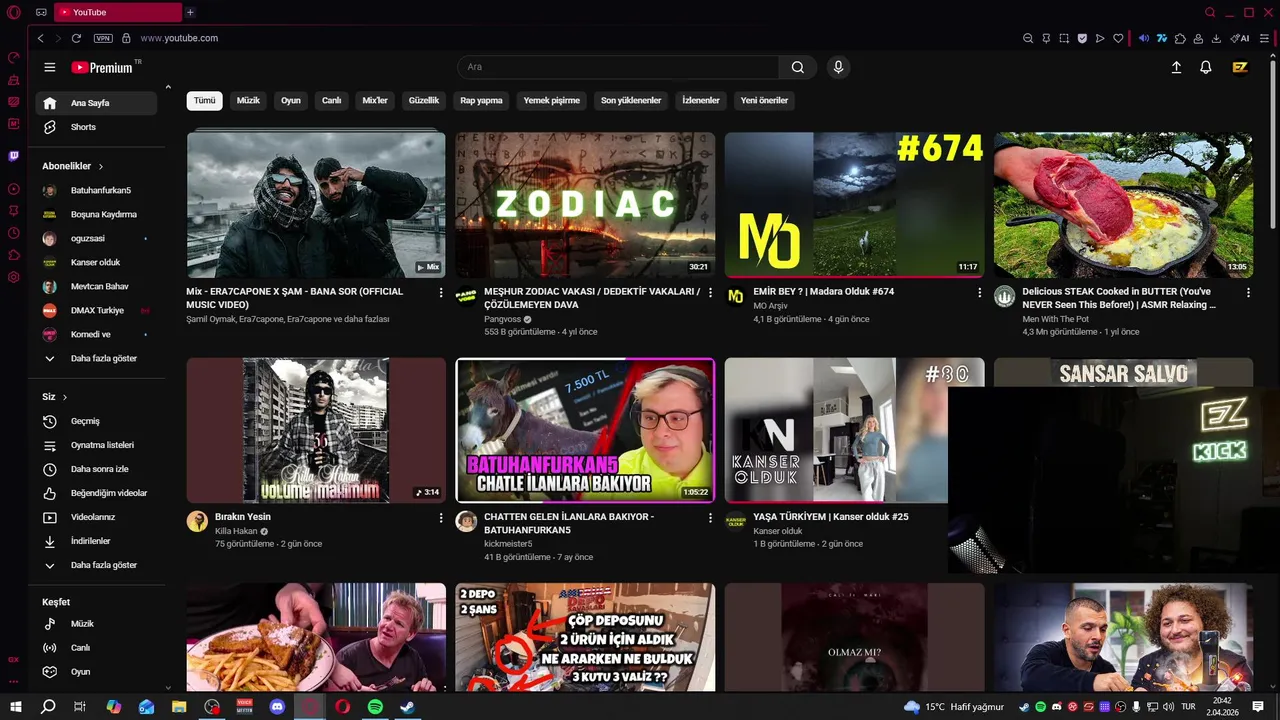This screenshot has height=720, width=1280.
Task: Open the Easy Setup sliders icon
Action: (x=1266, y=38)
